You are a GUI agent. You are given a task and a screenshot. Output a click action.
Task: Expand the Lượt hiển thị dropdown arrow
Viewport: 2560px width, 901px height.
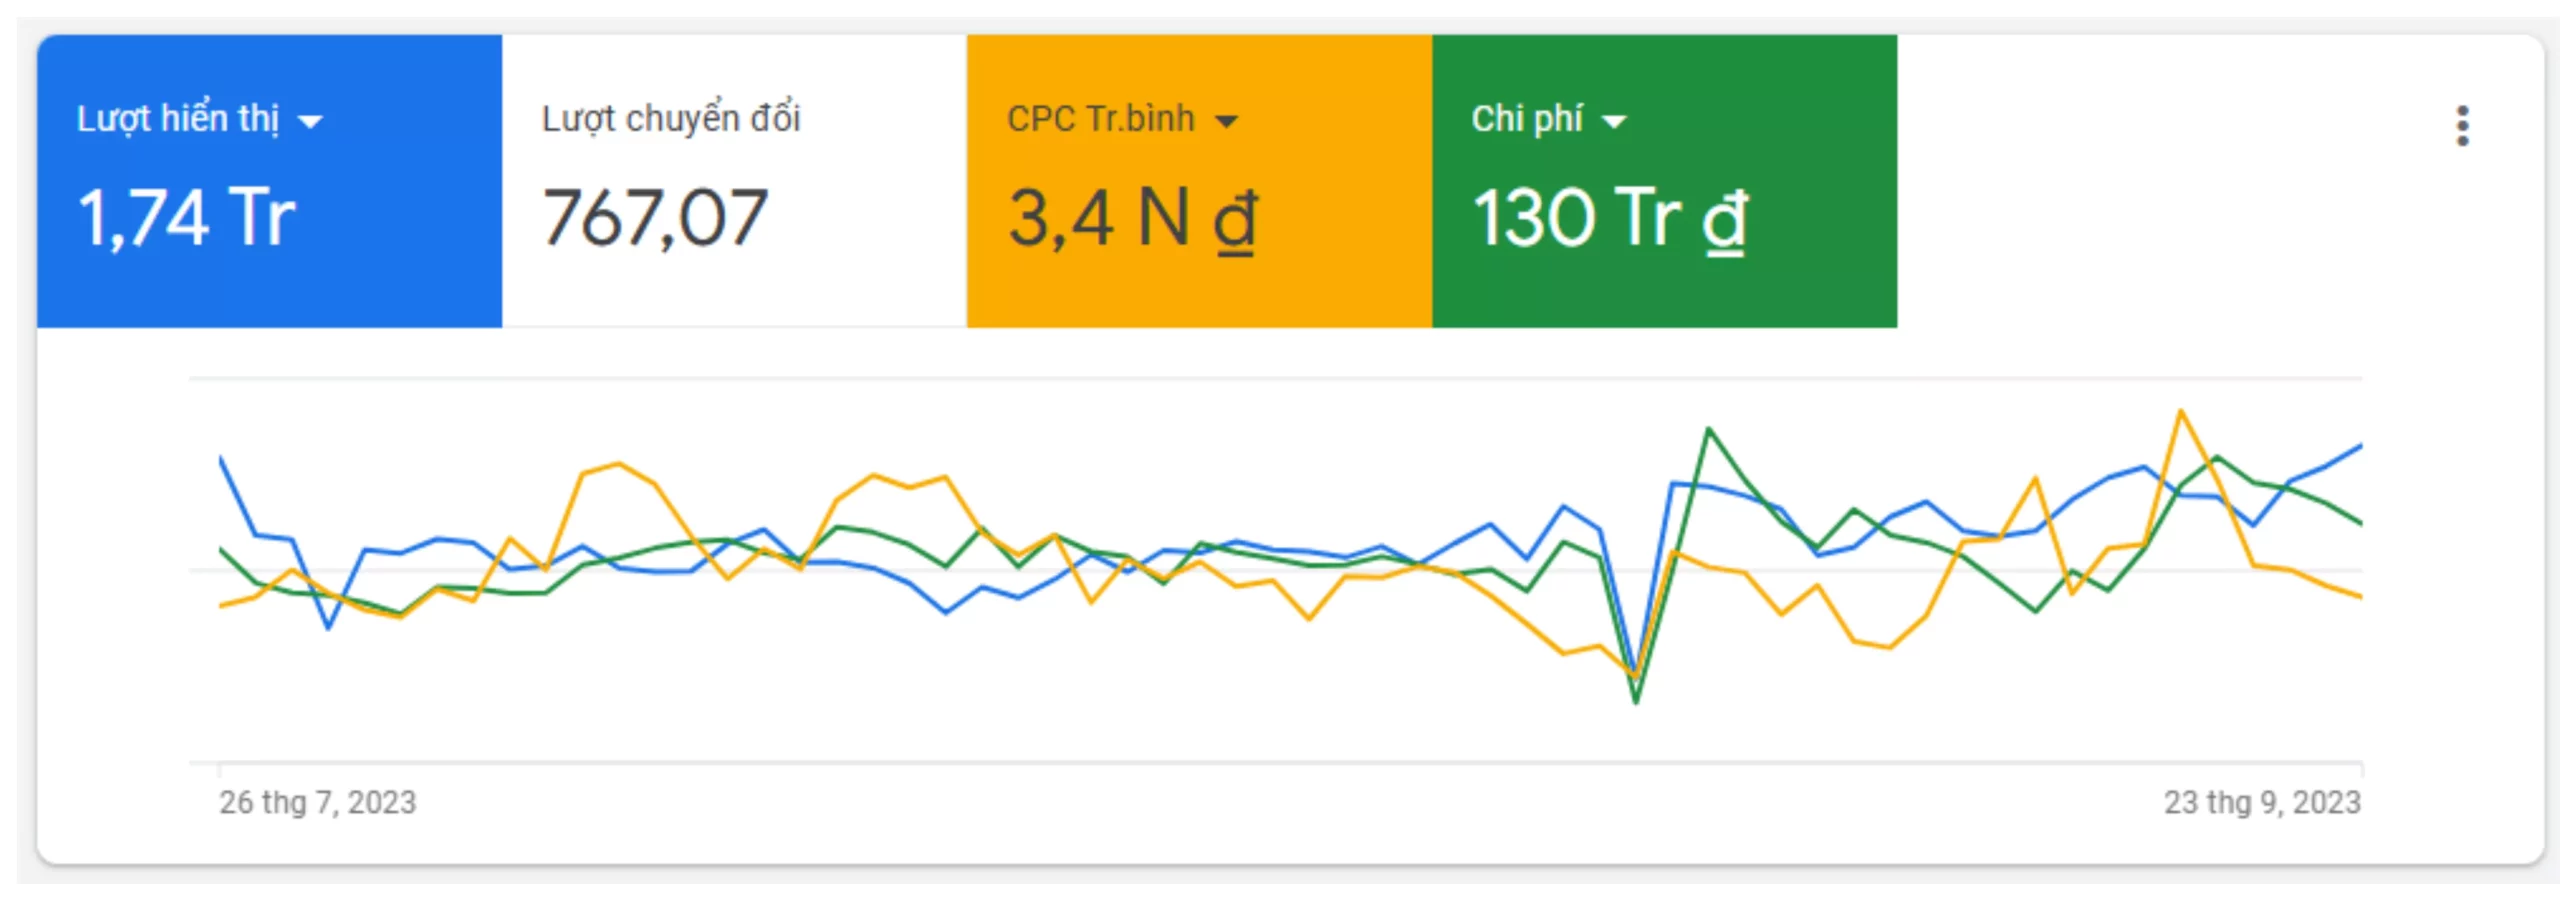point(311,122)
